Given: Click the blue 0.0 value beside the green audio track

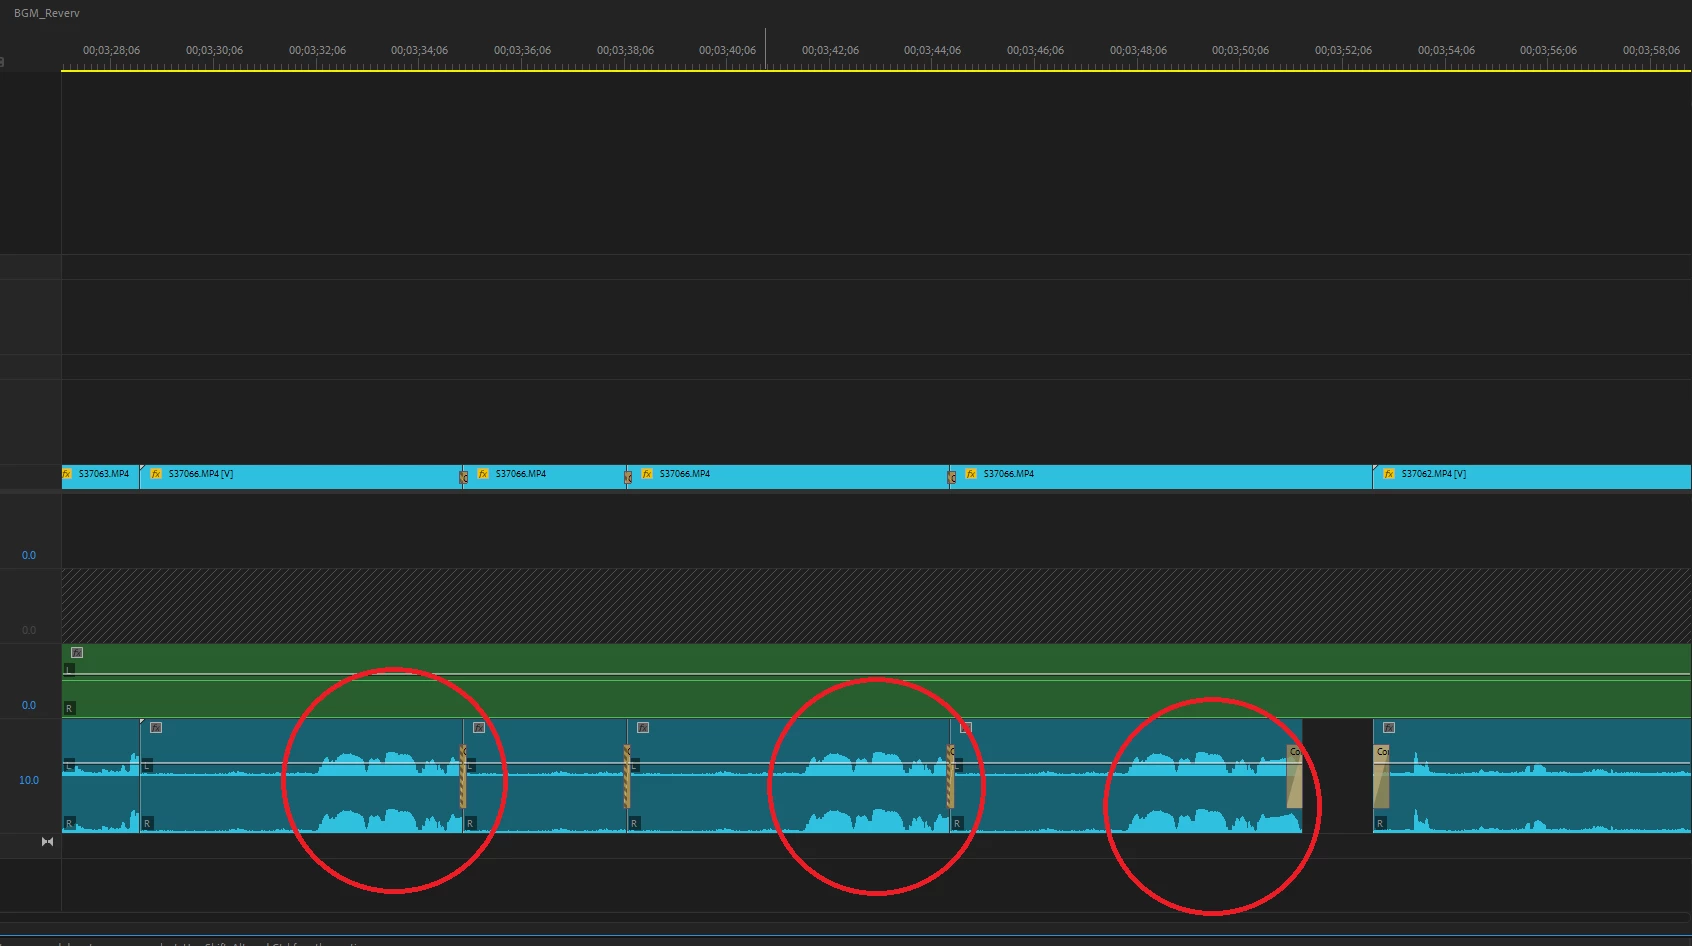Looking at the screenshot, I should [x=29, y=705].
